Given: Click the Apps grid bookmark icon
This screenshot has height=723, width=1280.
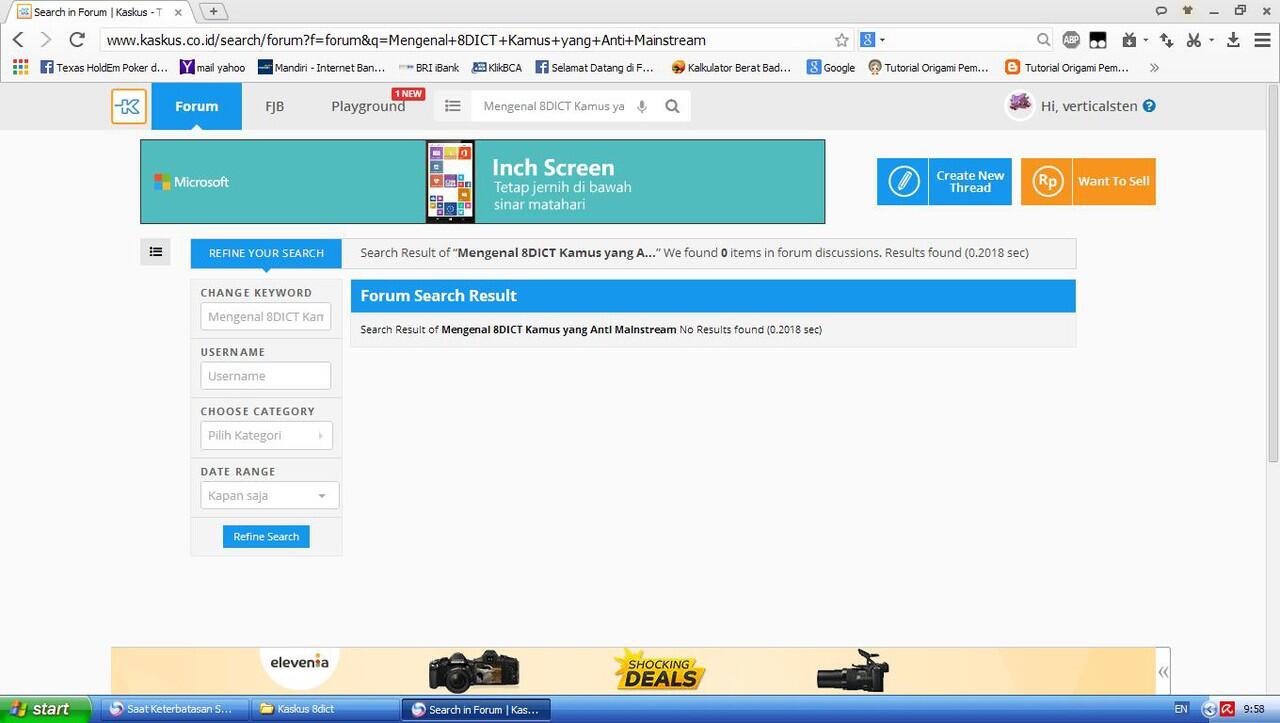Looking at the screenshot, I should click(20, 67).
